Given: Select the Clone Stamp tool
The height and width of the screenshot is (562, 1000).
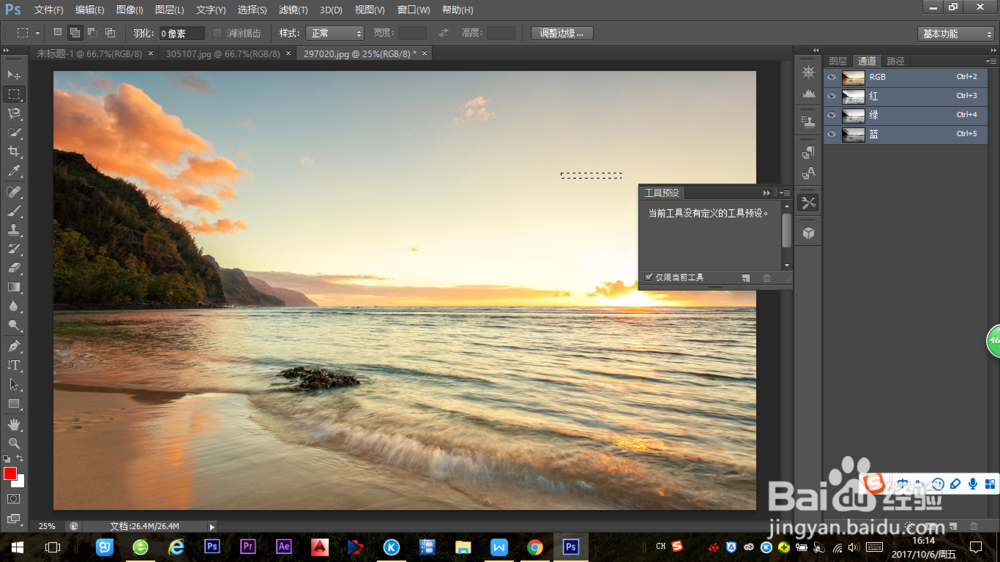Looking at the screenshot, I should [x=13, y=230].
